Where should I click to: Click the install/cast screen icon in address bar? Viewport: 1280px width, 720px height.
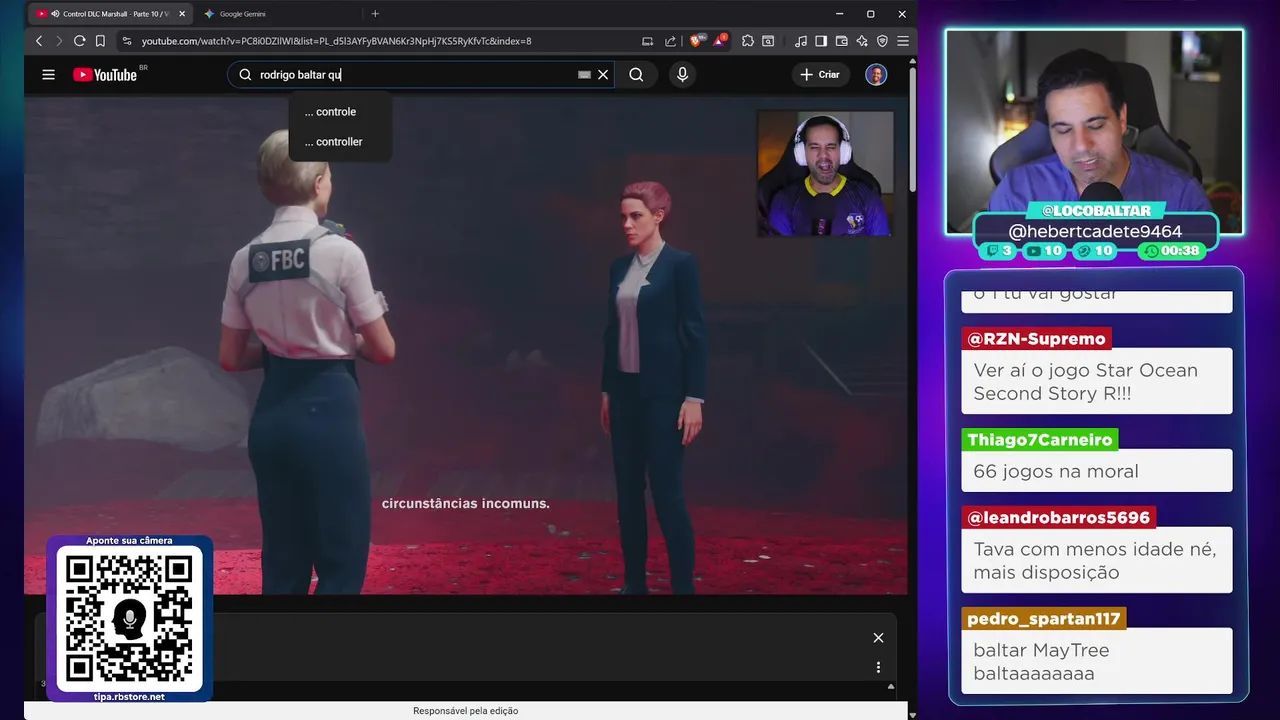coord(647,41)
